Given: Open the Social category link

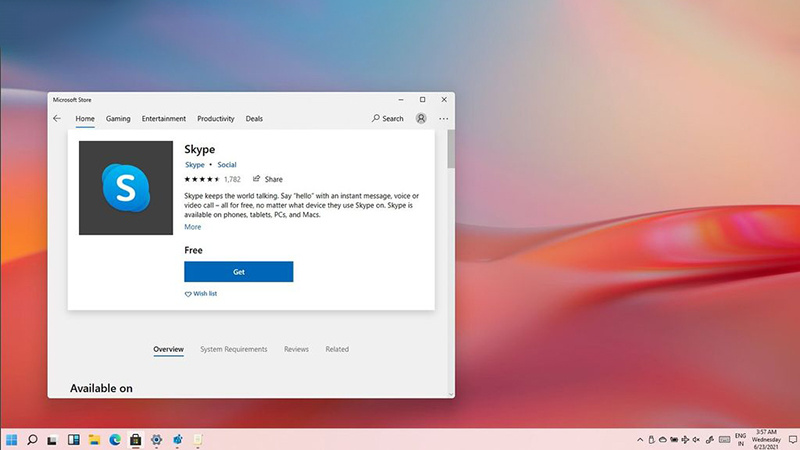Looking at the screenshot, I should 227,165.
